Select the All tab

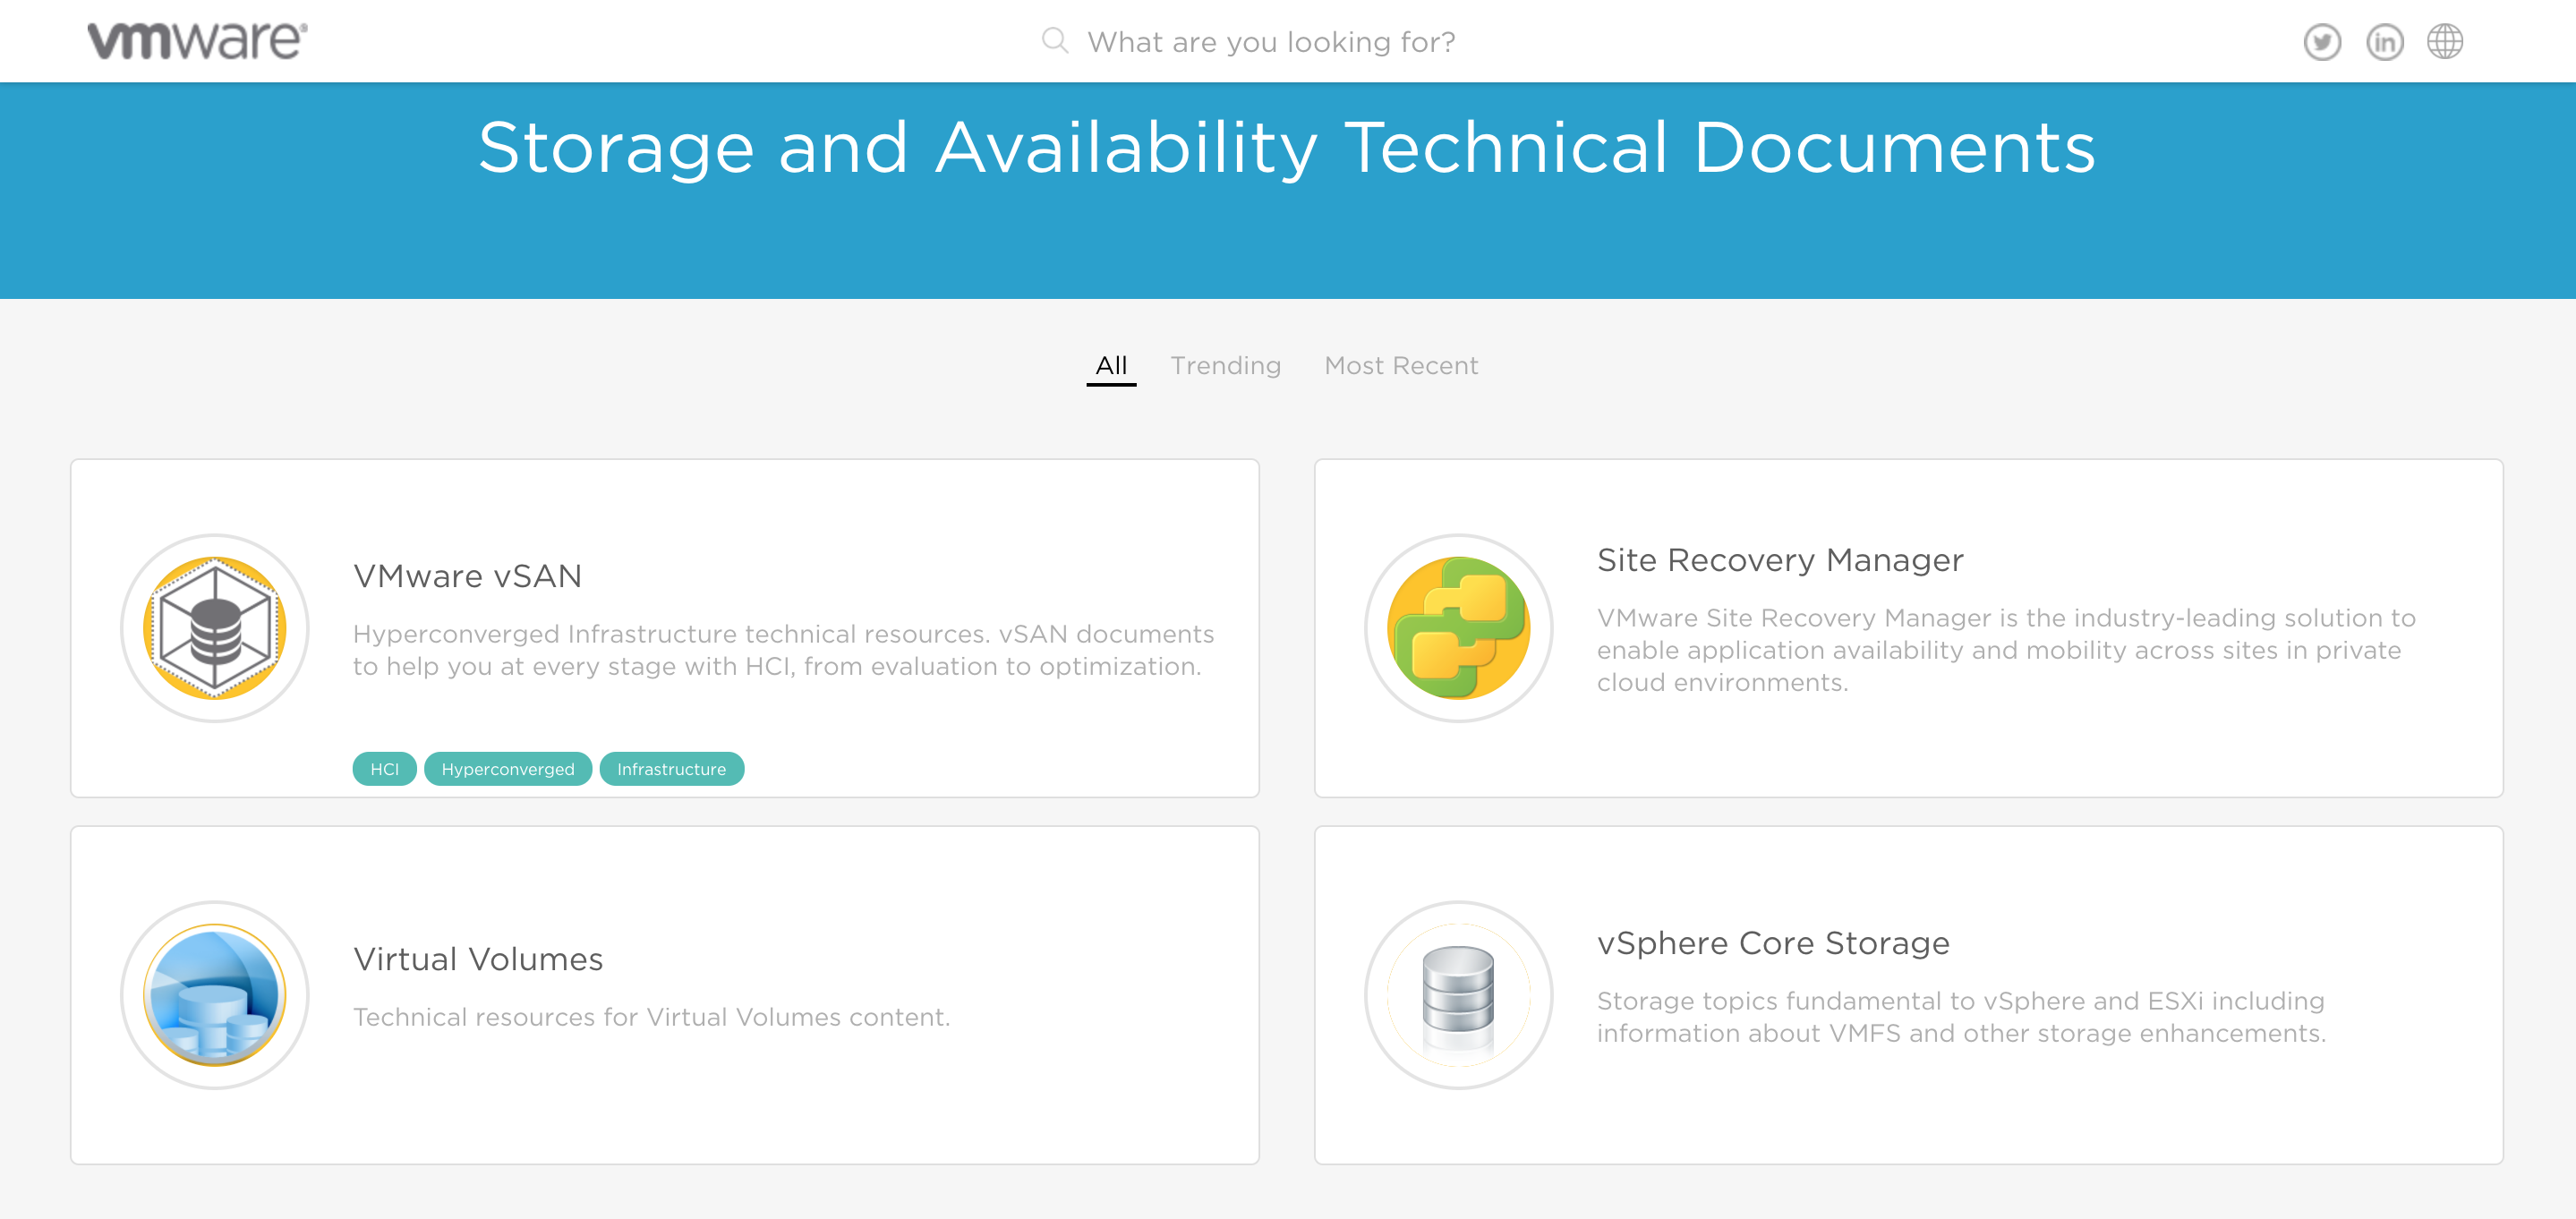click(x=1111, y=366)
